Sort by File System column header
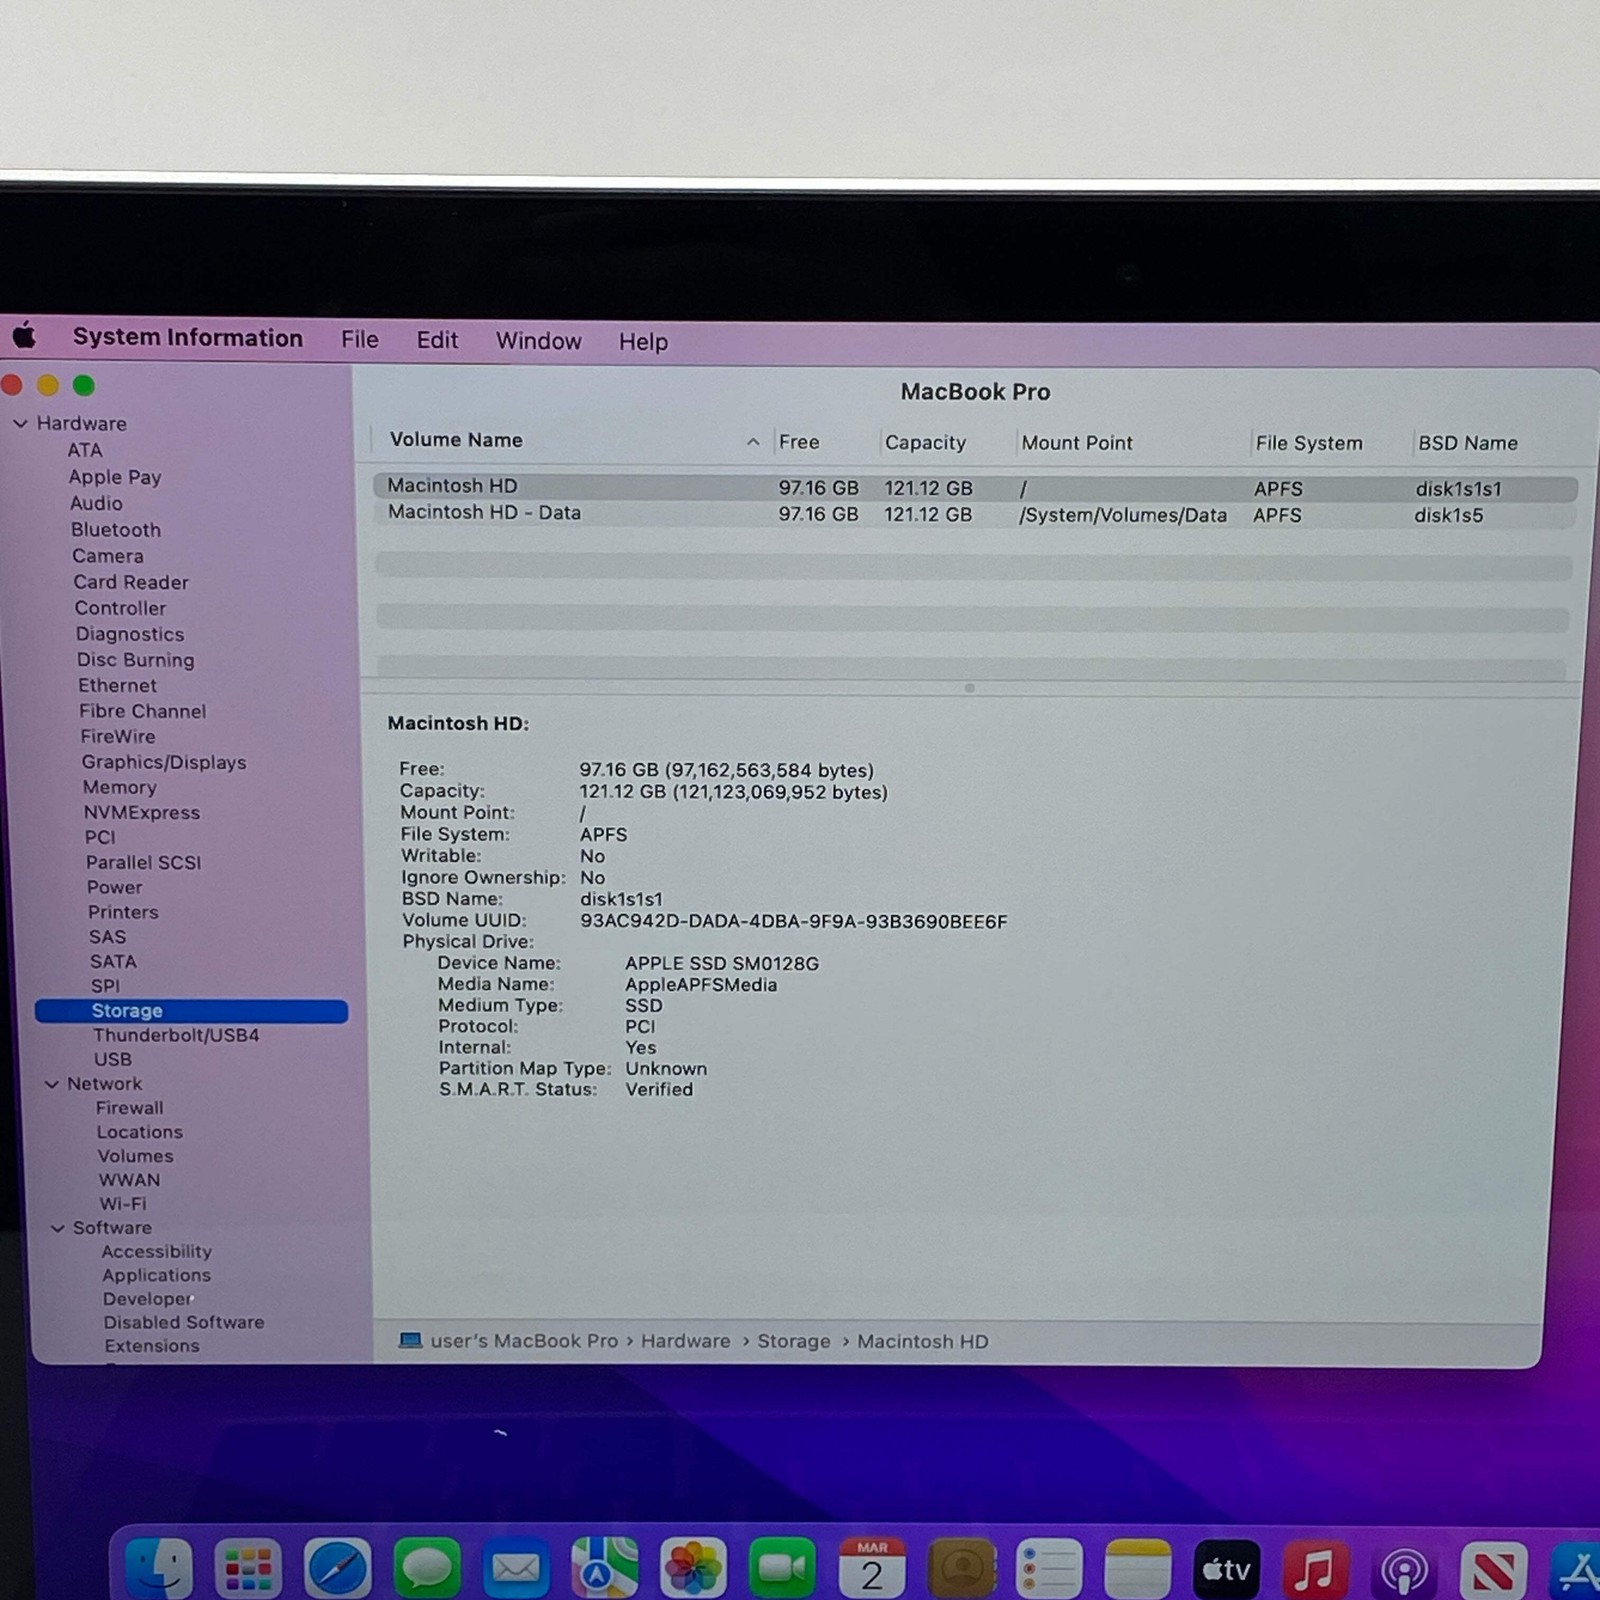1600x1600 pixels. [x=1309, y=443]
